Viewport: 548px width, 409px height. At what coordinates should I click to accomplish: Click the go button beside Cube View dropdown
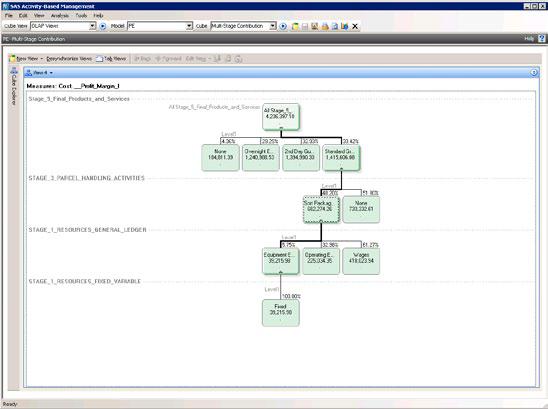point(103,26)
